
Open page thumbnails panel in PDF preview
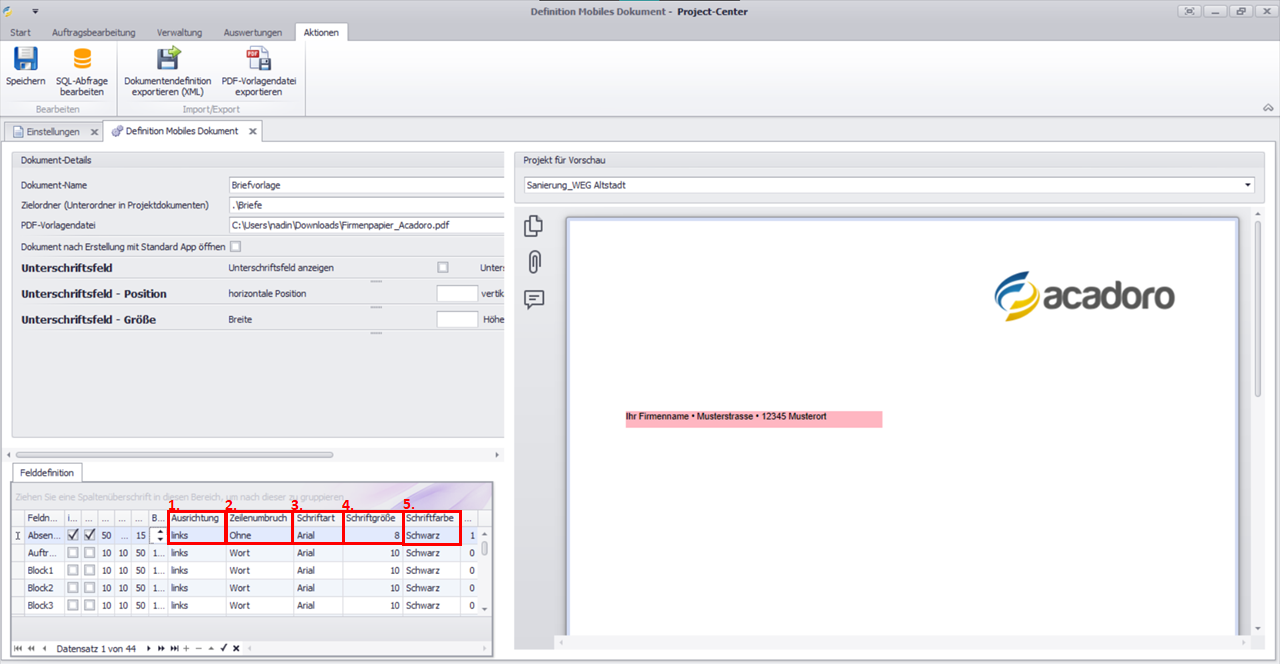pos(534,227)
